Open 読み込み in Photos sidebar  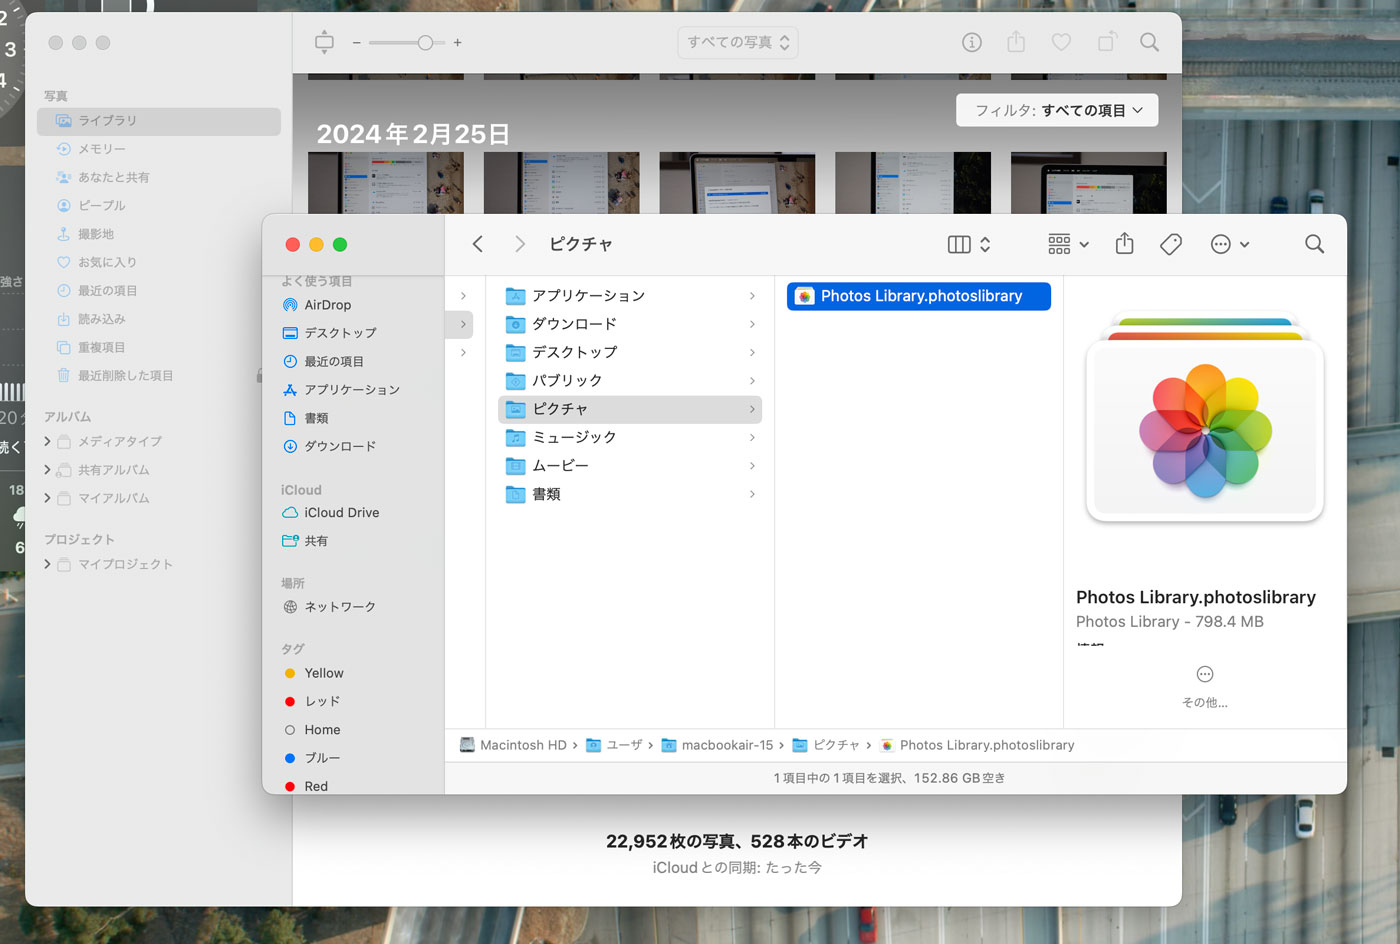90,319
